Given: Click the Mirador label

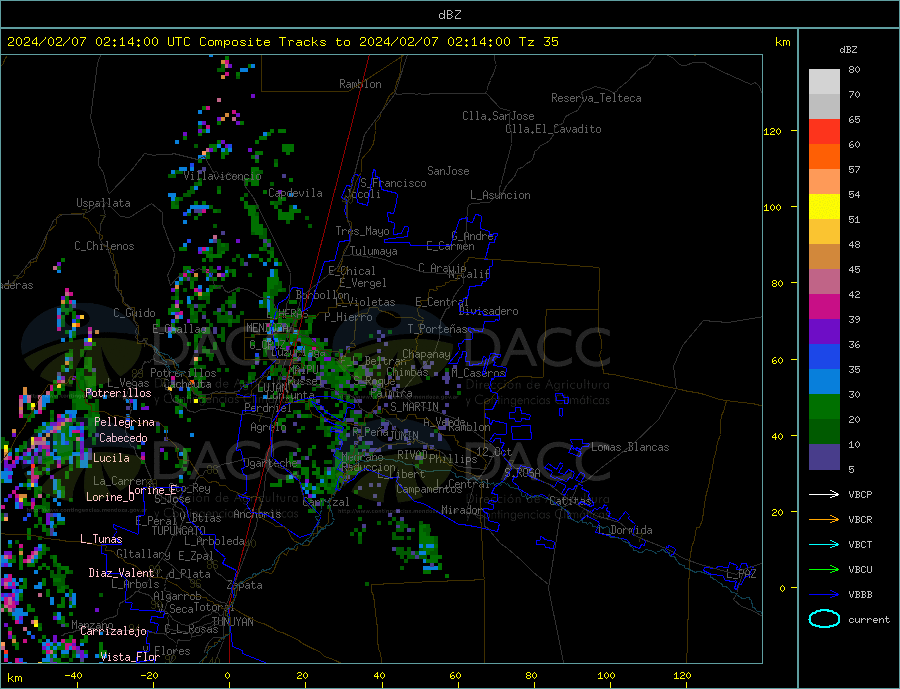Looking at the screenshot, I should click(x=462, y=510).
